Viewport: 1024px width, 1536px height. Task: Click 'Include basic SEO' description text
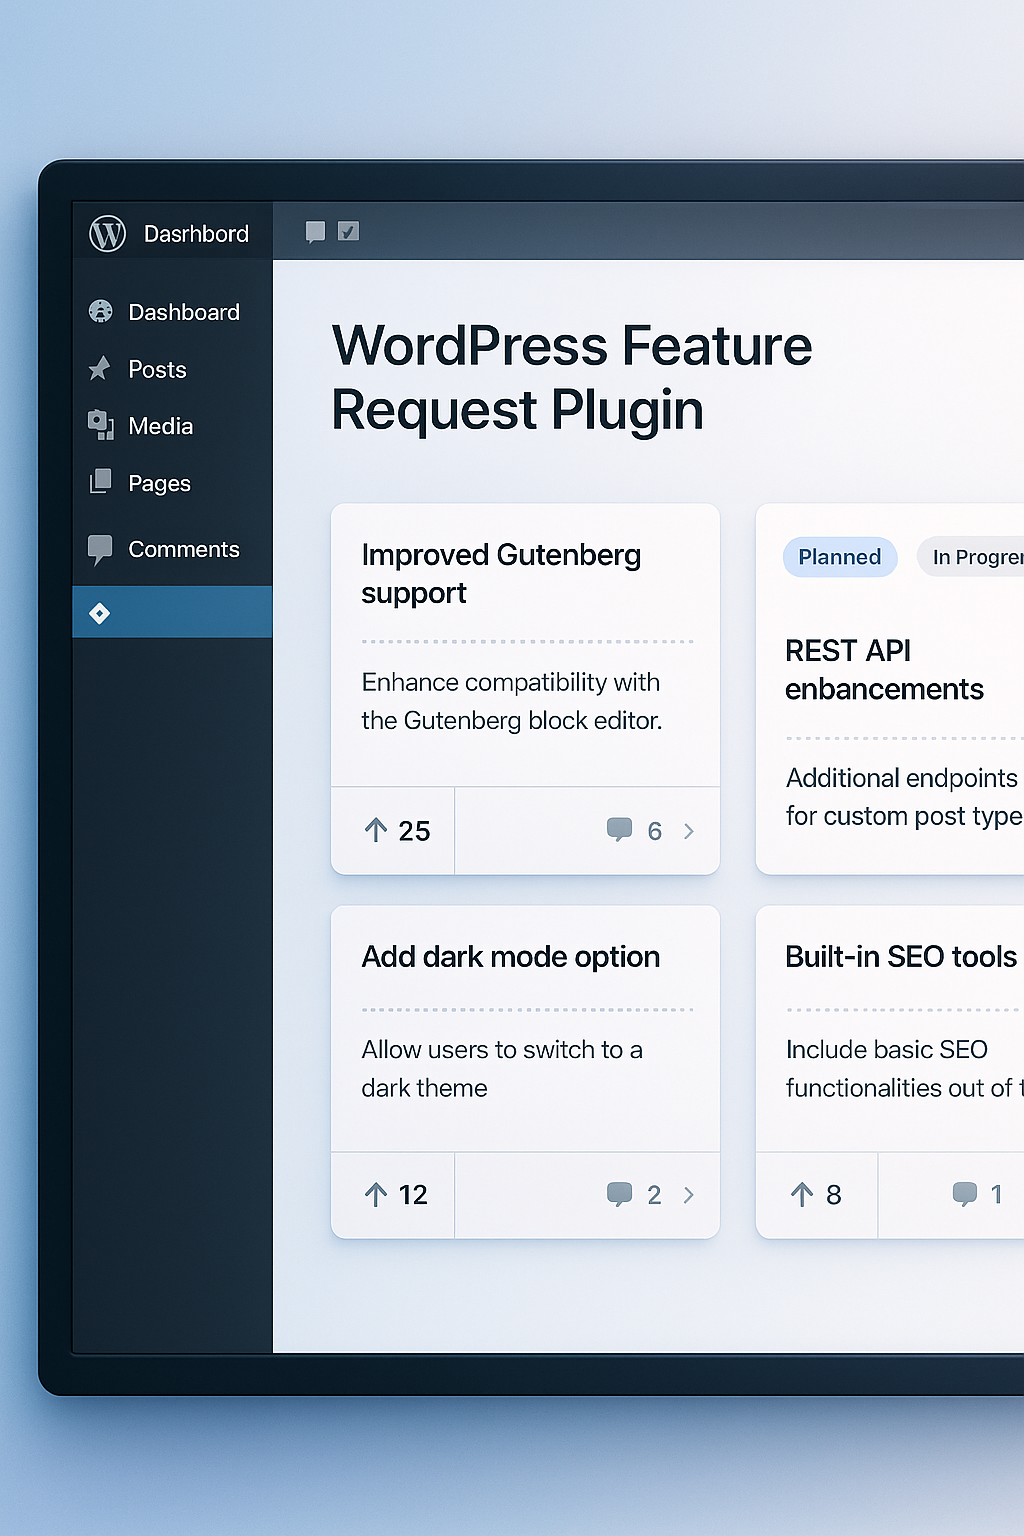pyautogui.click(x=887, y=1050)
